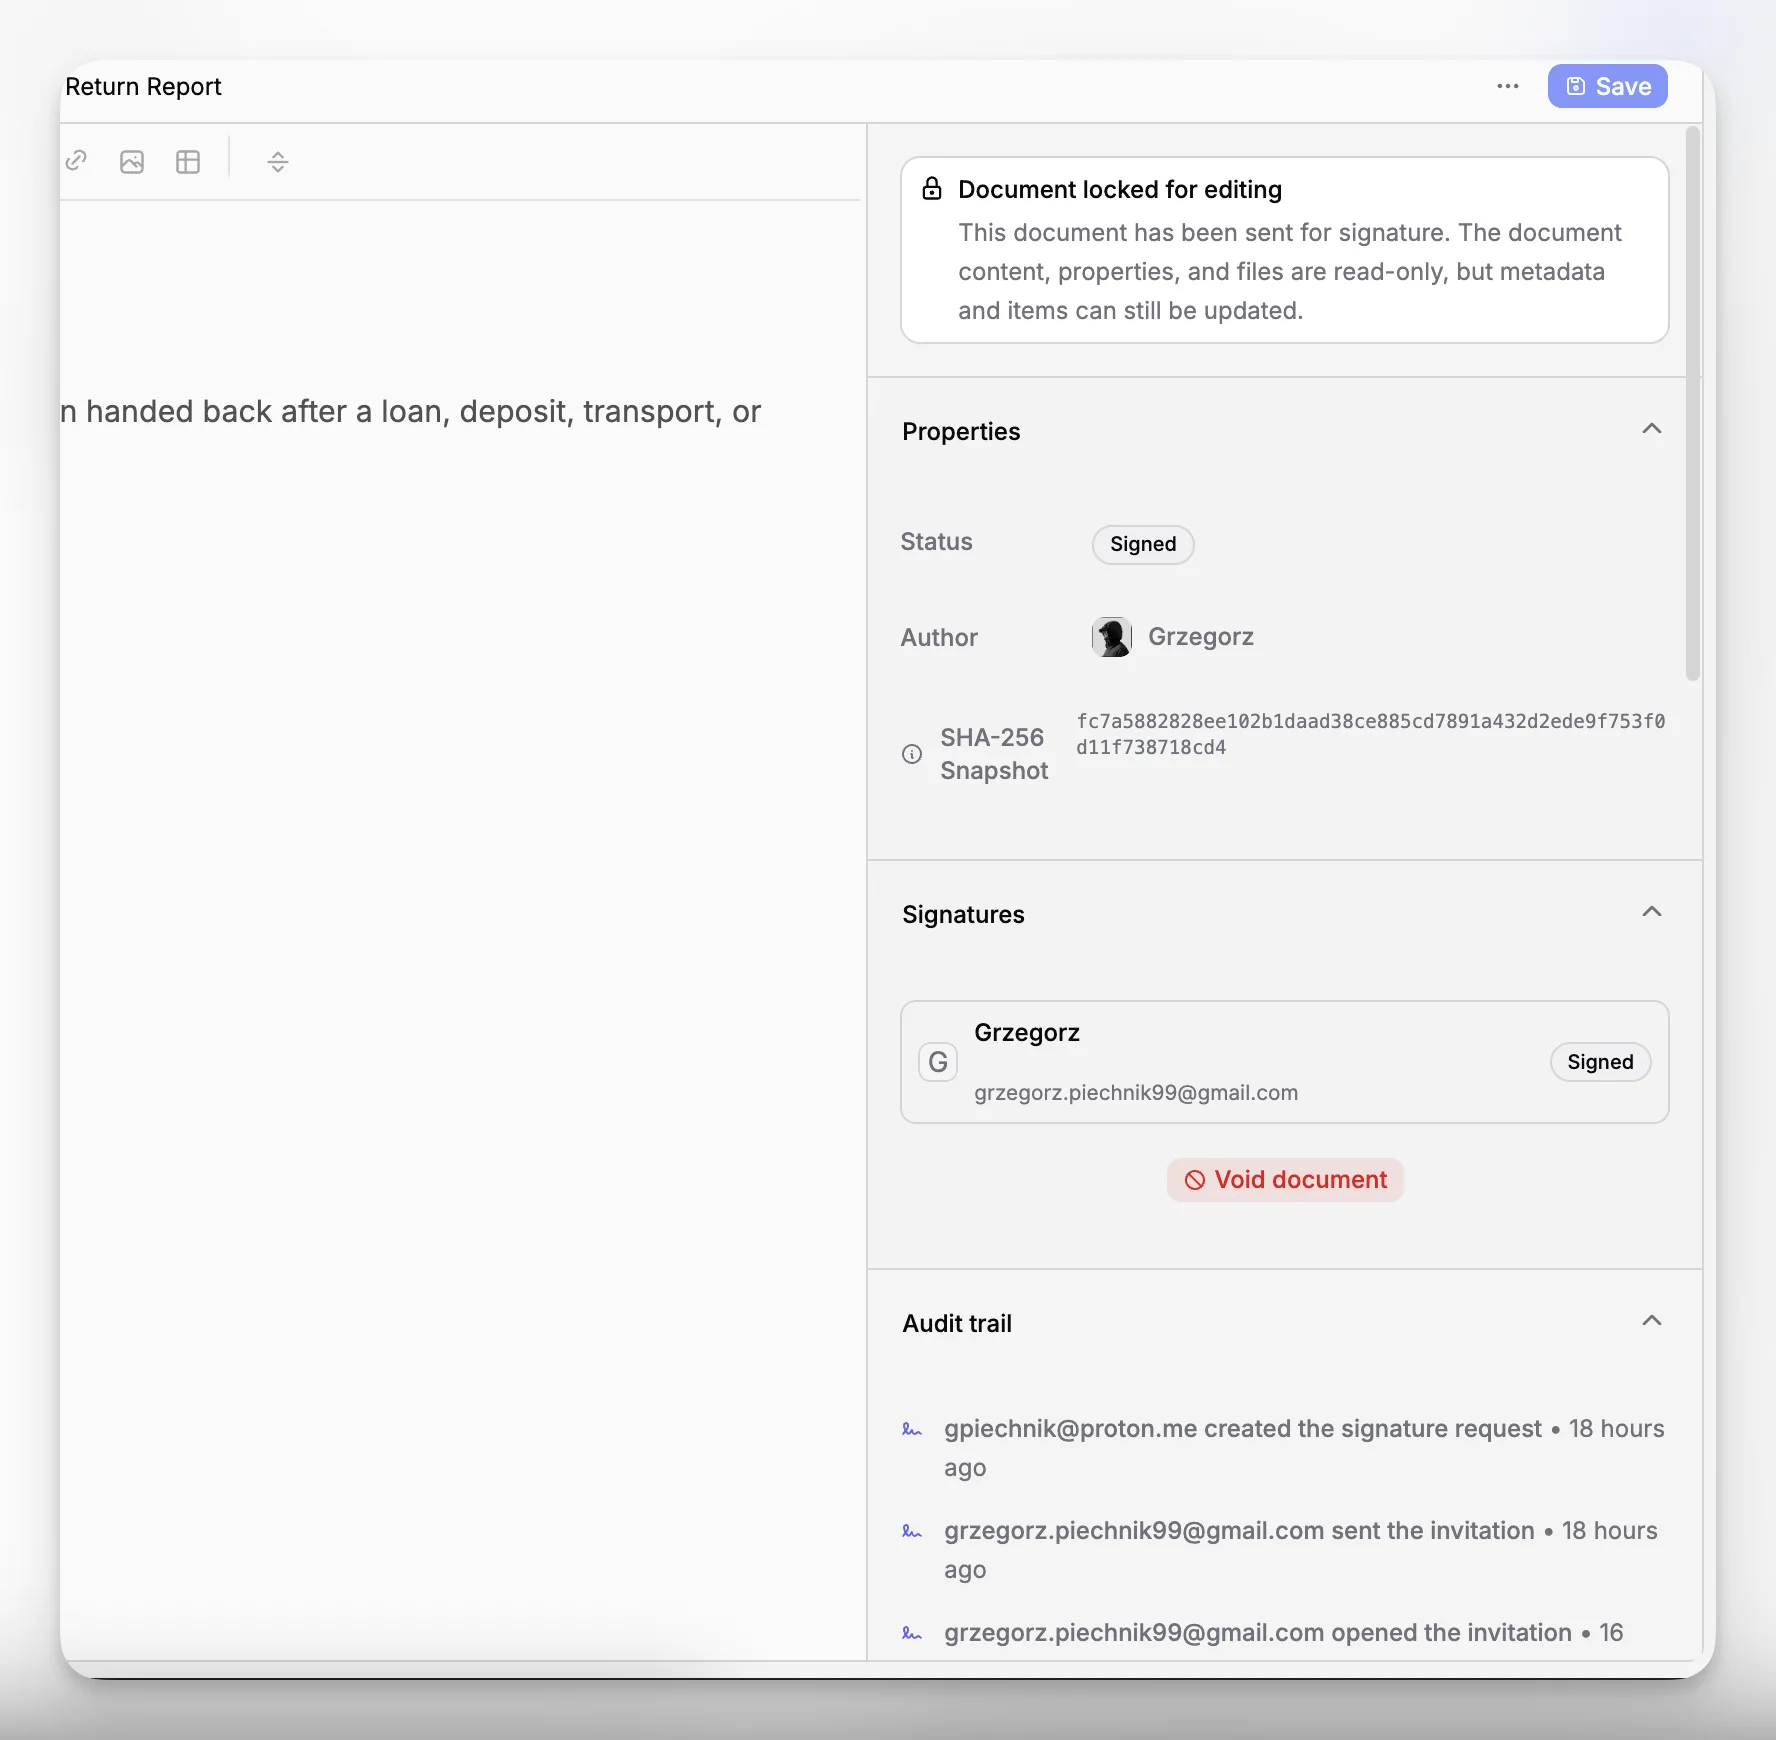
Task: Click grzegorz.piechnik99@gmail.com in signer card
Action: coord(1136,1093)
